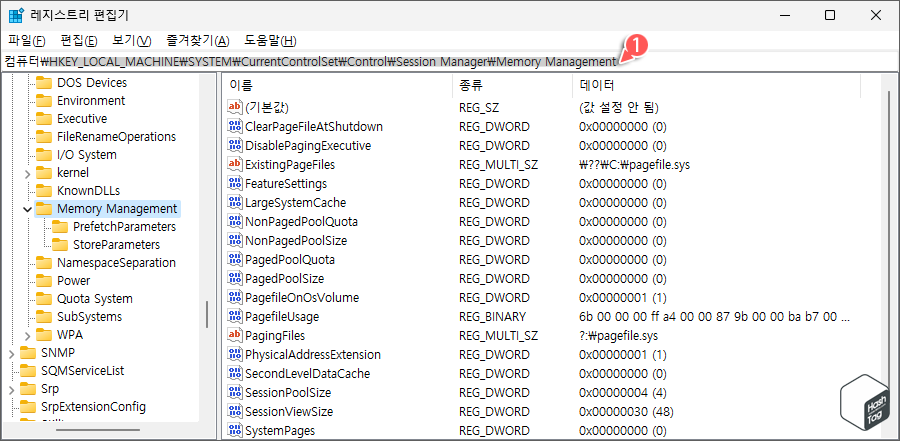This screenshot has width=900, height=441.
Task: Select the FeatureSettings DWORD icon
Action: pyautogui.click(x=235, y=183)
